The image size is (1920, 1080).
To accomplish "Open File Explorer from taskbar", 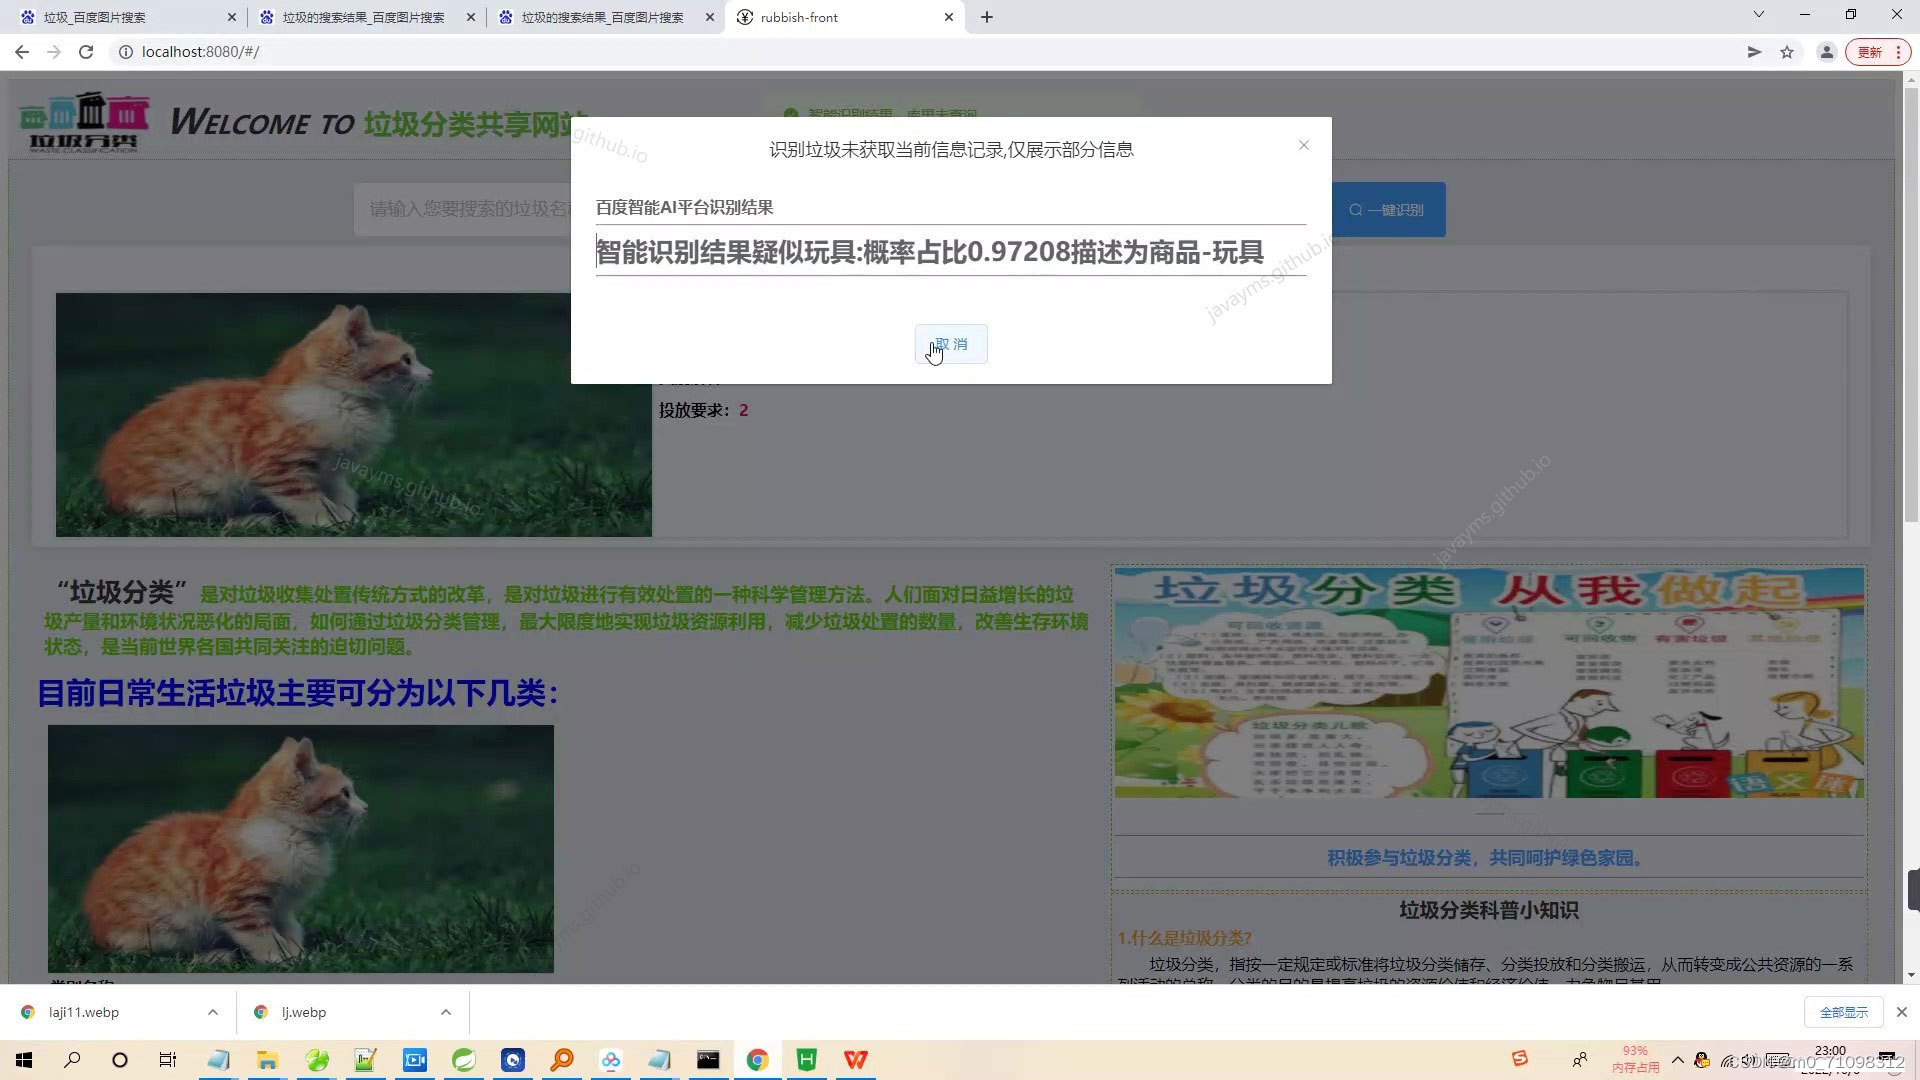I will coord(267,1060).
